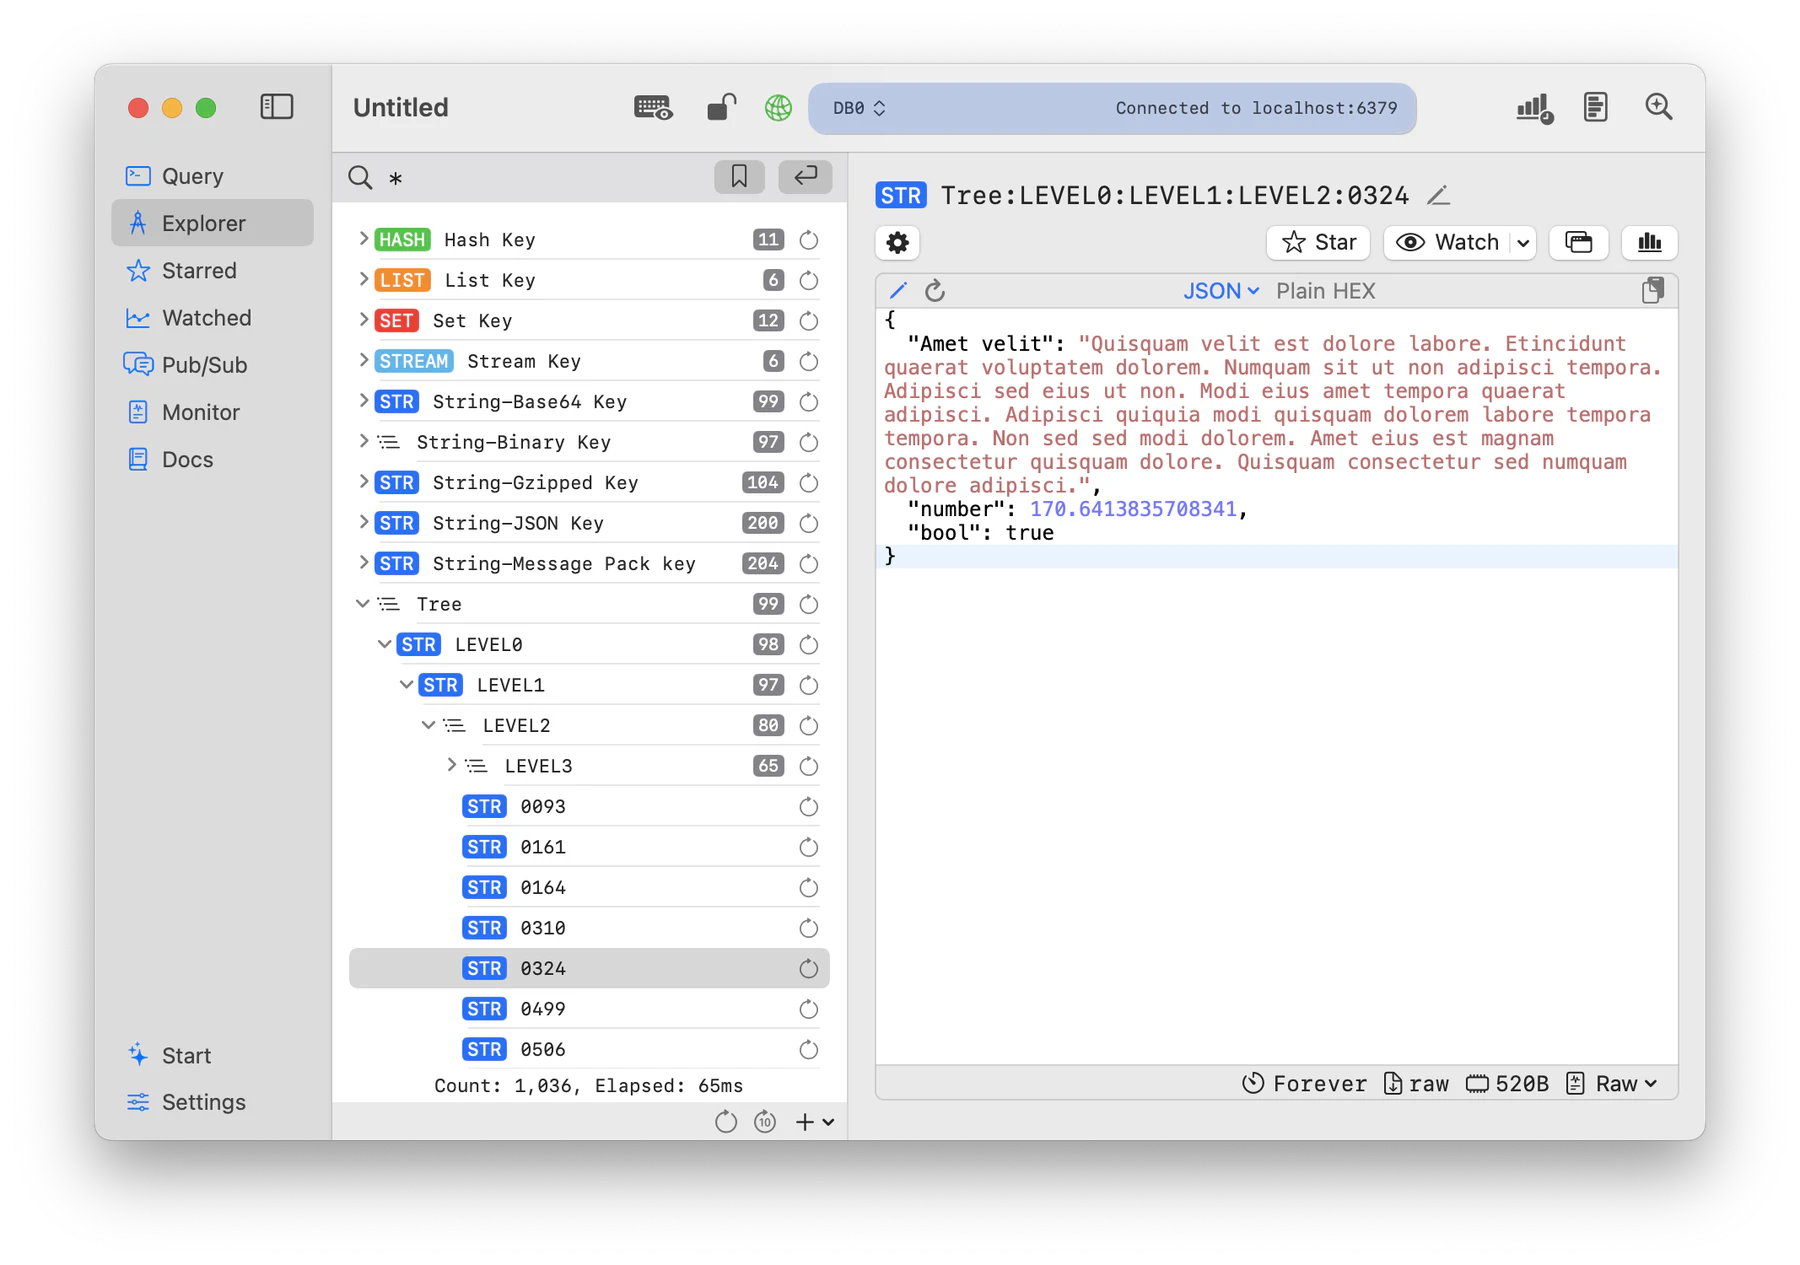Star the current key

click(1318, 243)
